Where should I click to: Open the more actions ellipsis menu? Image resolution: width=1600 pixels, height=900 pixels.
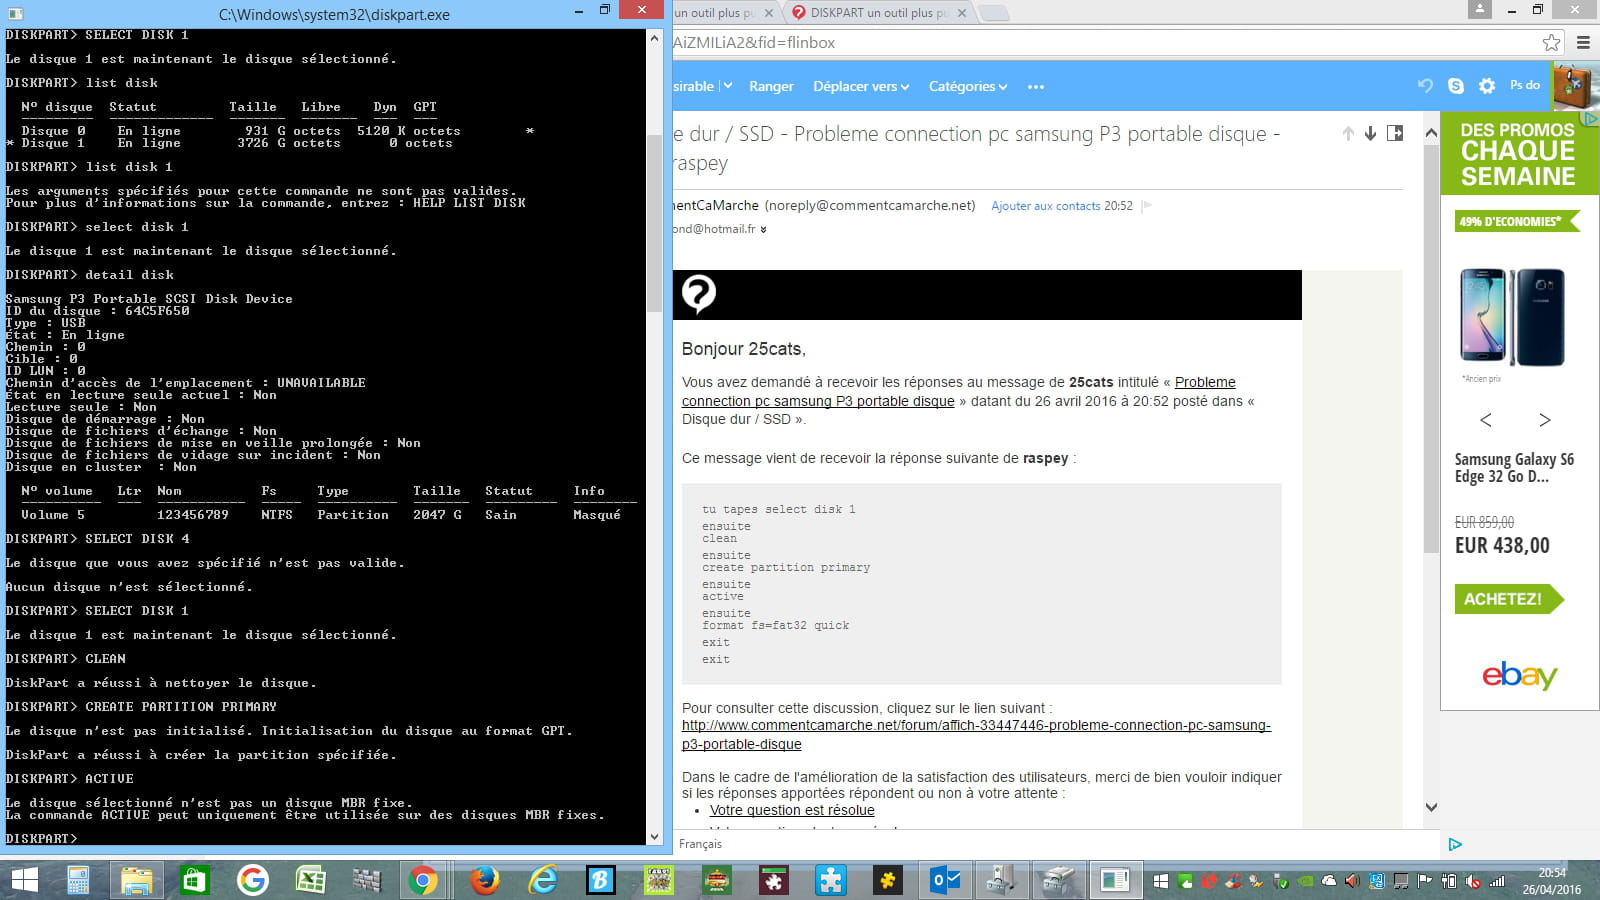pyautogui.click(x=1036, y=87)
